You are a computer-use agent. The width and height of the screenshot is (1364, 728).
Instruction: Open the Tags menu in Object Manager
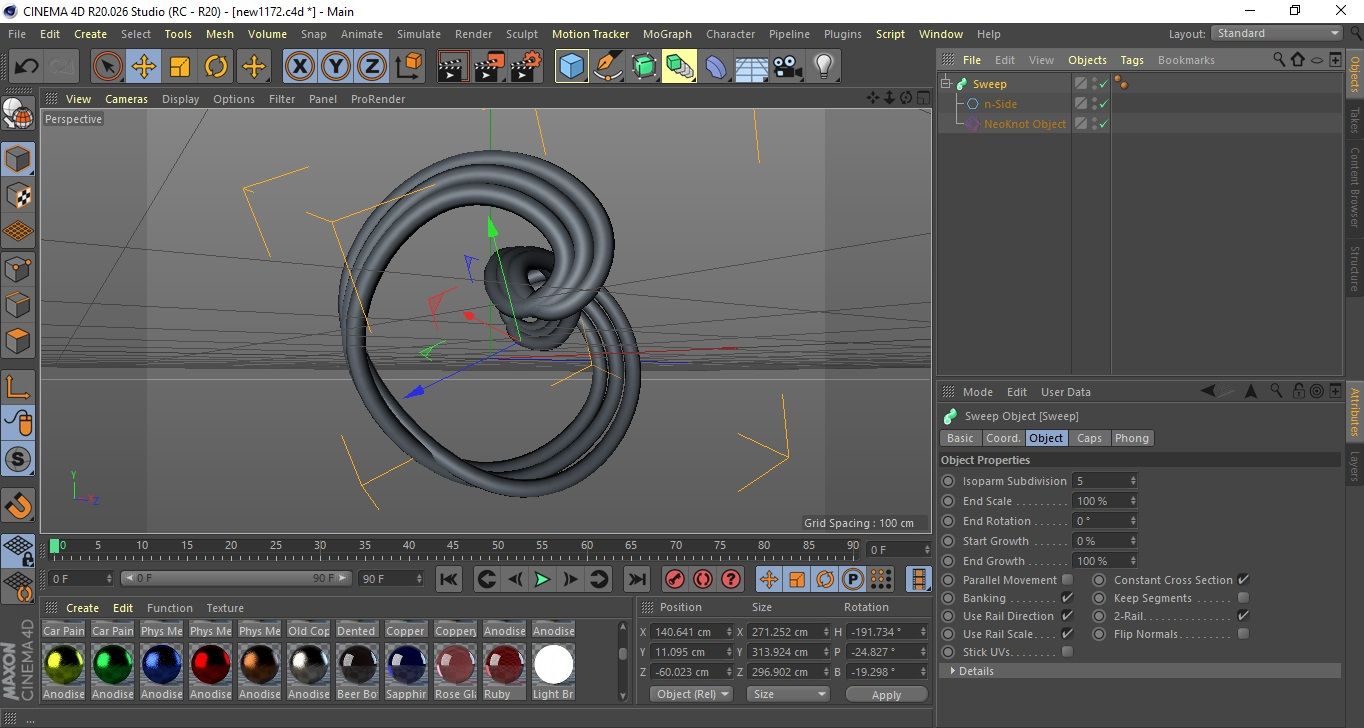[x=1132, y=60]
